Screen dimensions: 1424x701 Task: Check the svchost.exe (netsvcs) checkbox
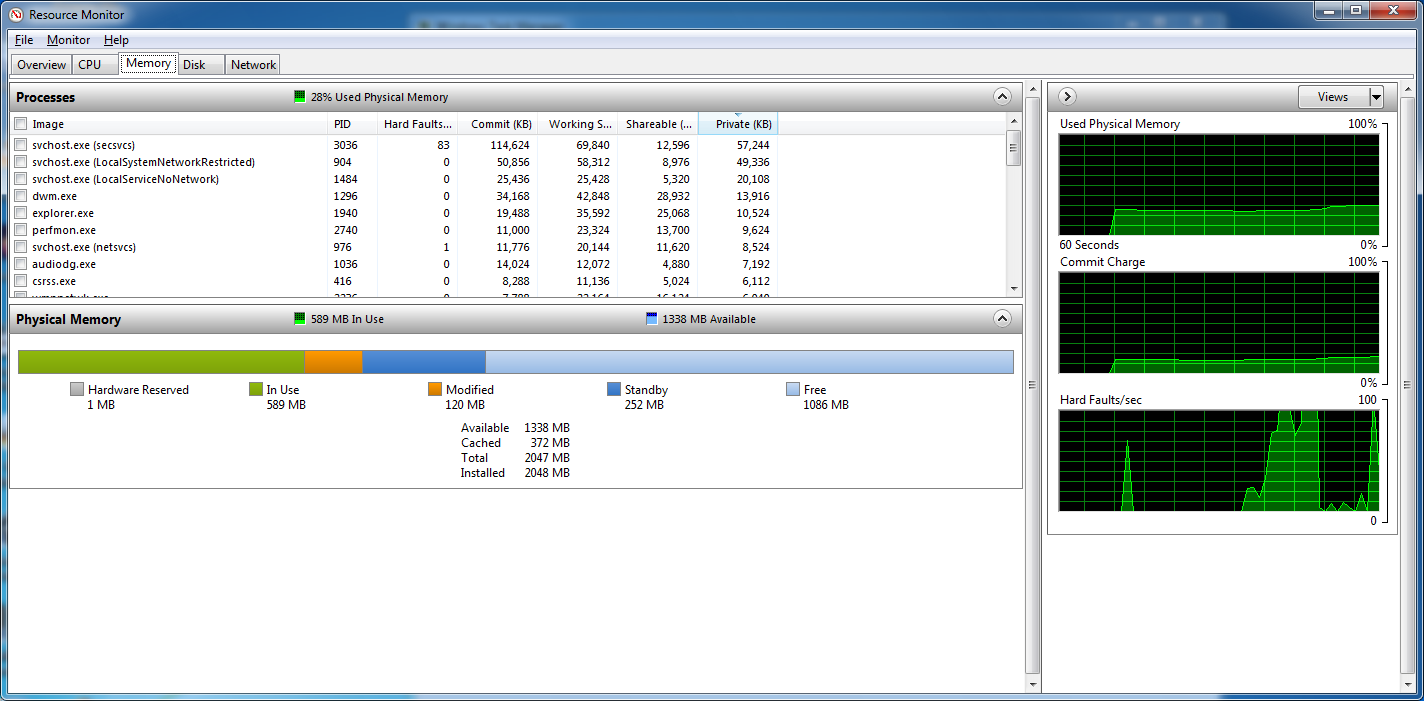[x=21, y=247]
